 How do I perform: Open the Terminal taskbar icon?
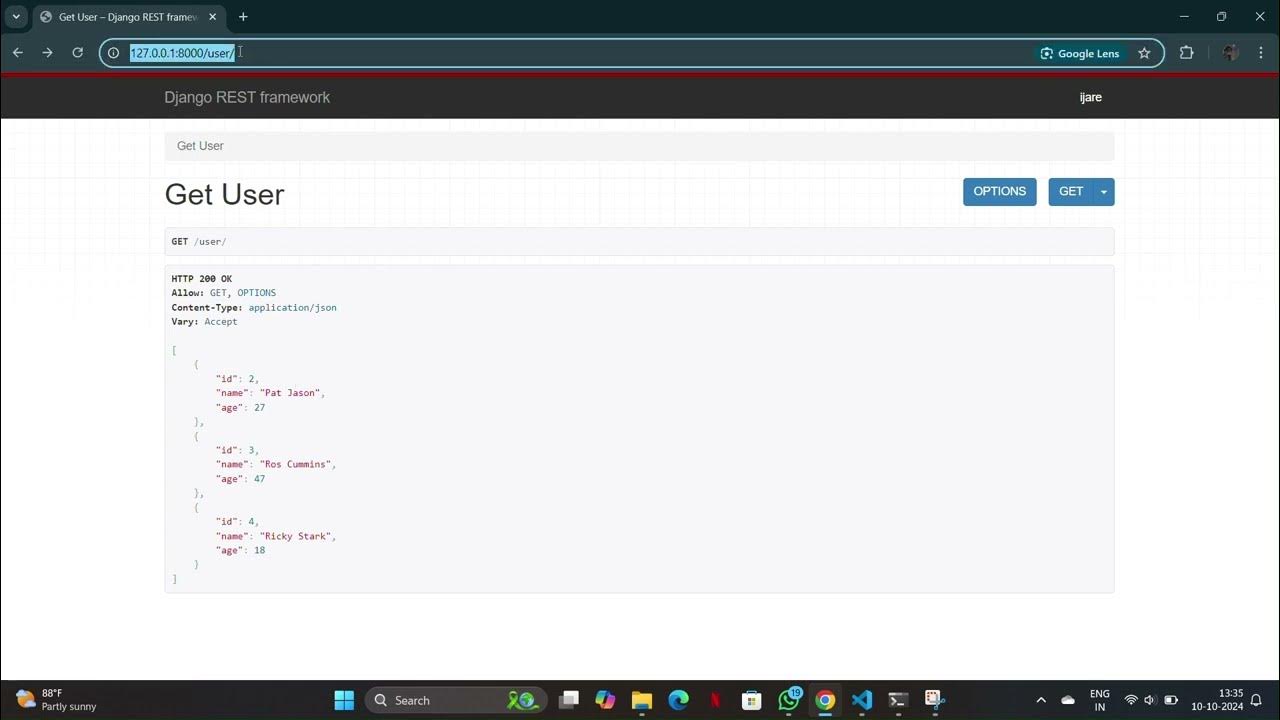tap(898, 700)
